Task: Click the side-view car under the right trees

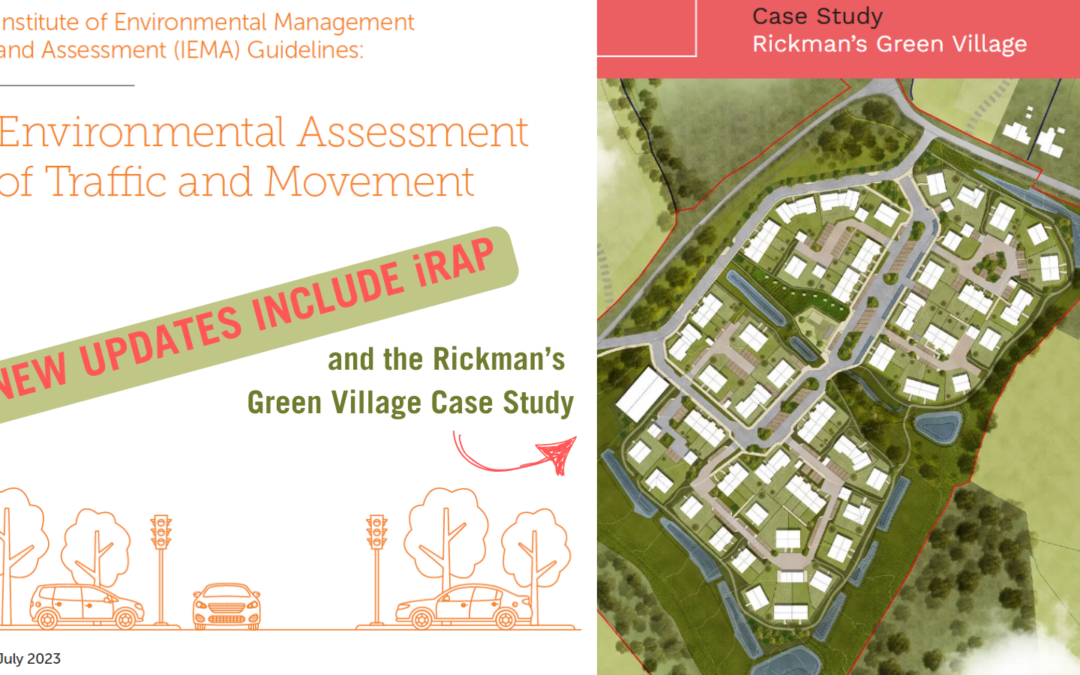Action: [x=464, y=606]
